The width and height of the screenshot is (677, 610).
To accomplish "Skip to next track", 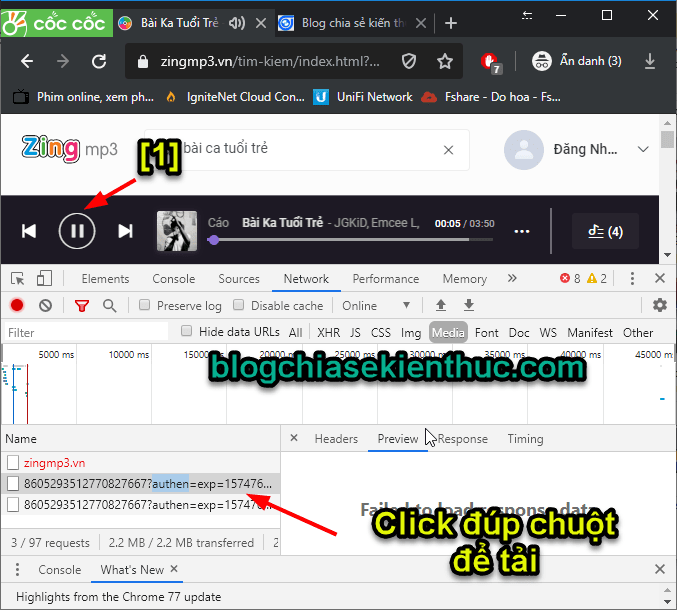I will [x=125, y=231].
